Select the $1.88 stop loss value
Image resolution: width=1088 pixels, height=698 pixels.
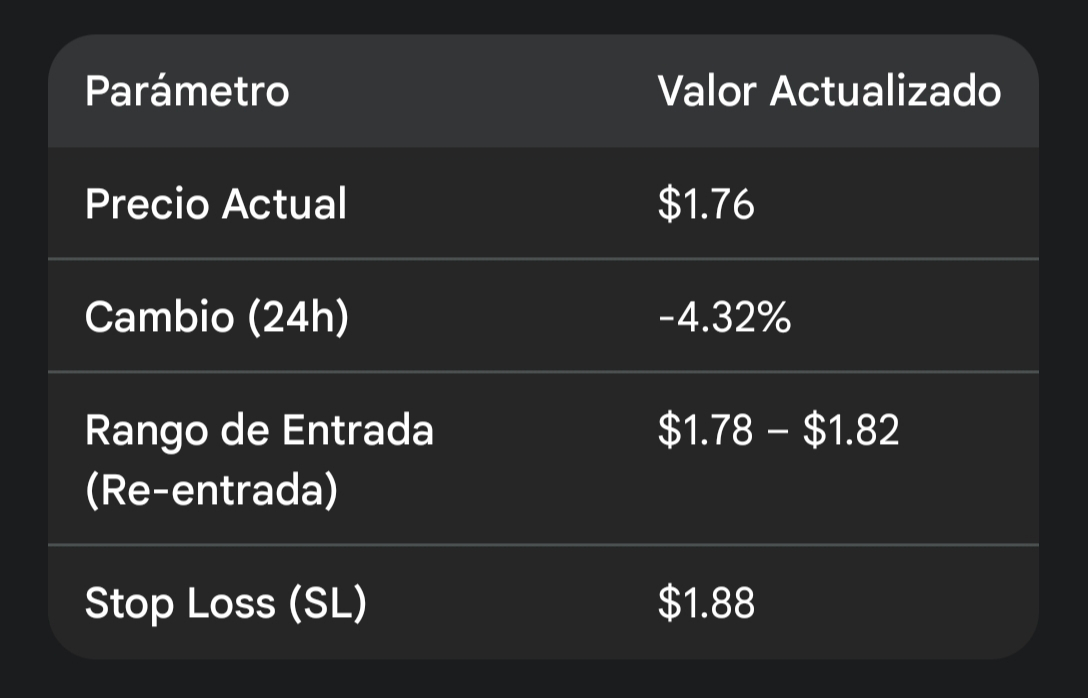click(x=706, y=603)
